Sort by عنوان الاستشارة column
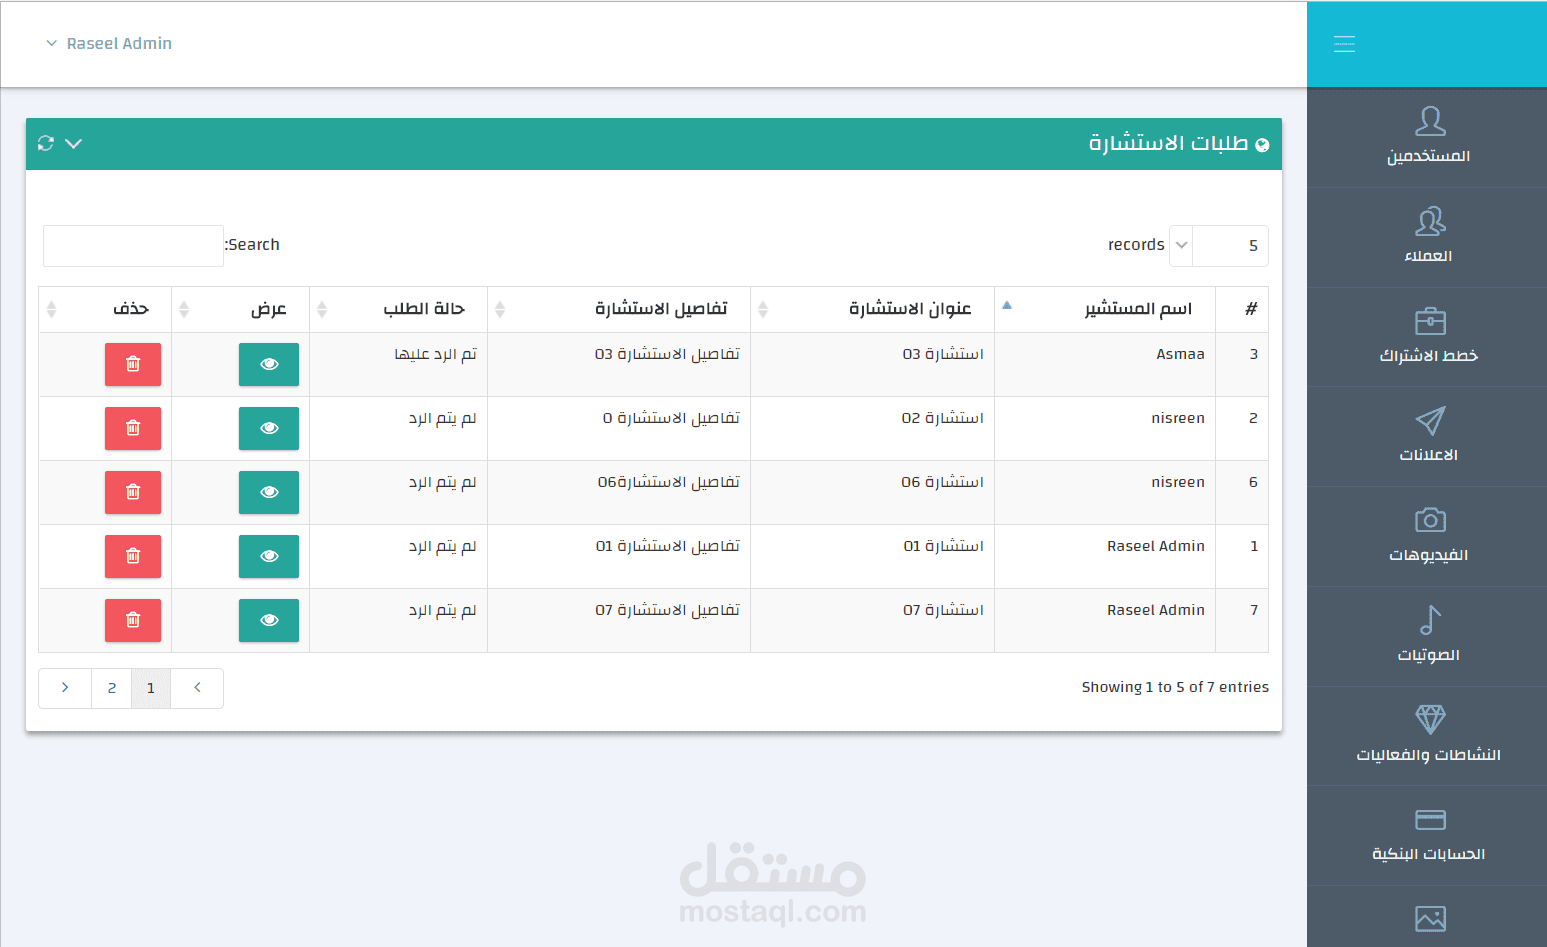 click(x=872, y=309)
